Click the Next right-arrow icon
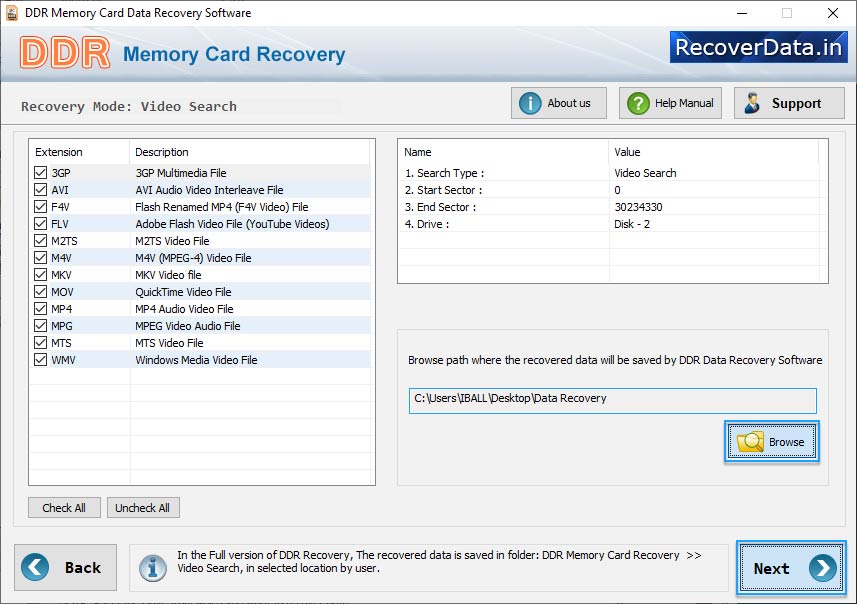 [x=823, y=568]
